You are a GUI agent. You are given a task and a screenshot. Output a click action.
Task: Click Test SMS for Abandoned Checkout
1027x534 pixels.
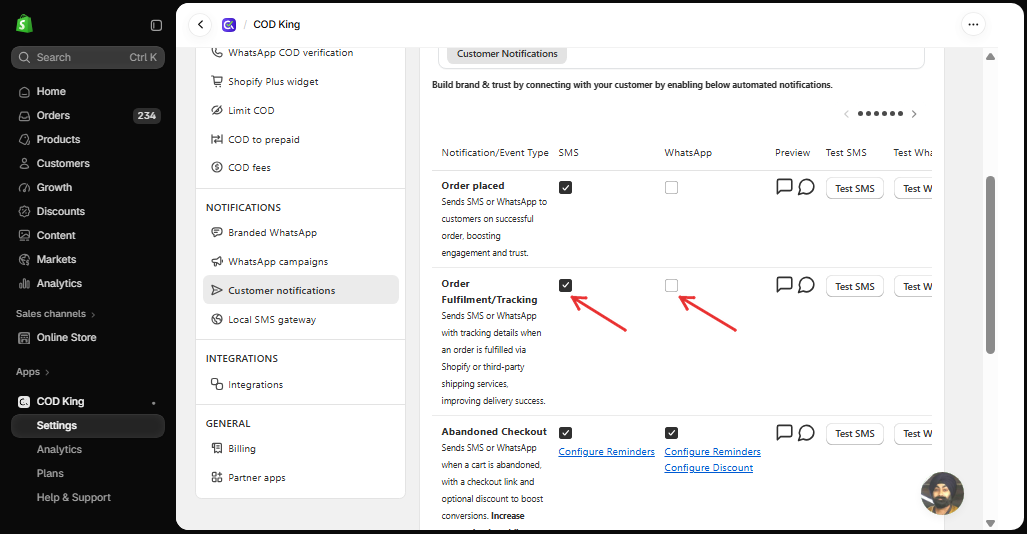tap(855, 434)
